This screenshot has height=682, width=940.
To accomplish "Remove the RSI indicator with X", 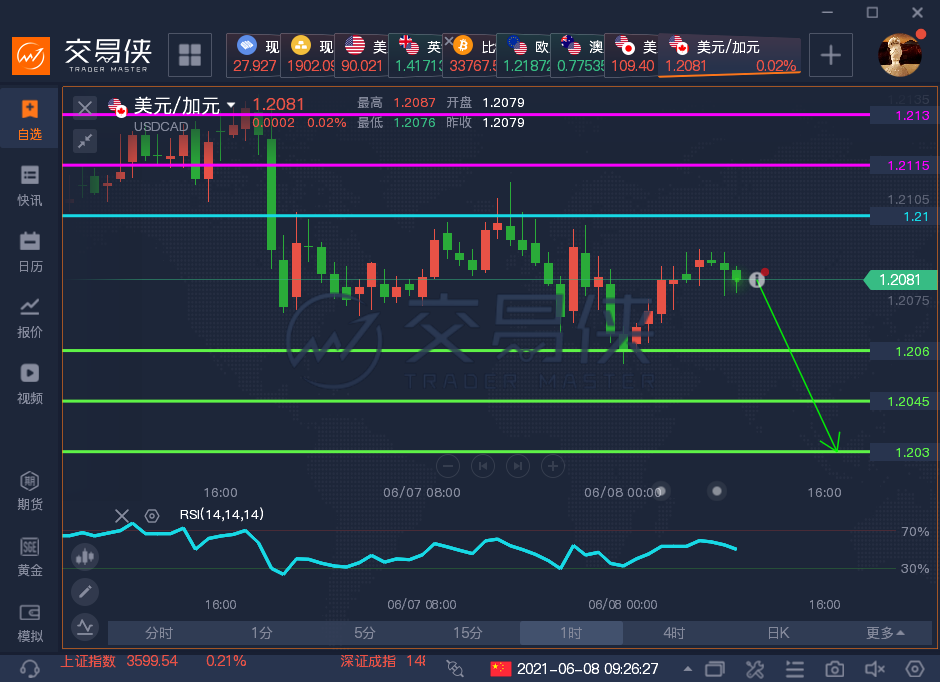I will pyautogui.click(x=122, y=516).
